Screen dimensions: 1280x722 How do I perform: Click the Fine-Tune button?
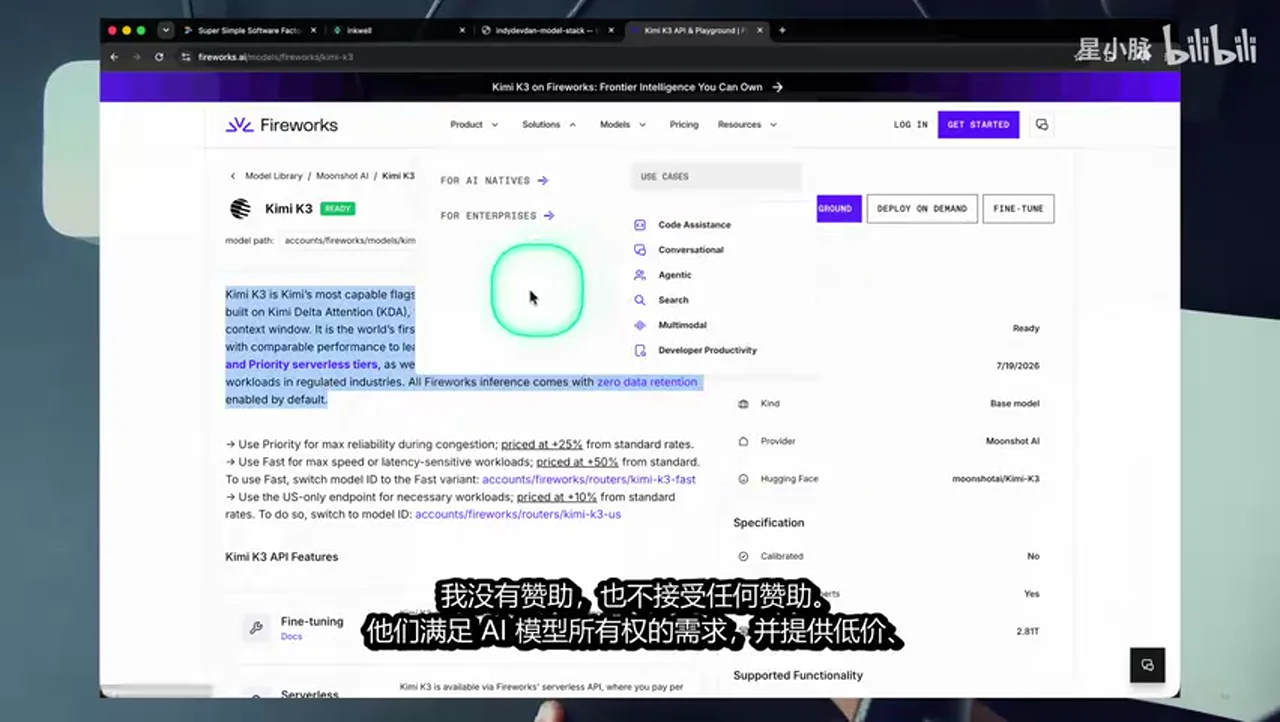tap(1018, 209)
